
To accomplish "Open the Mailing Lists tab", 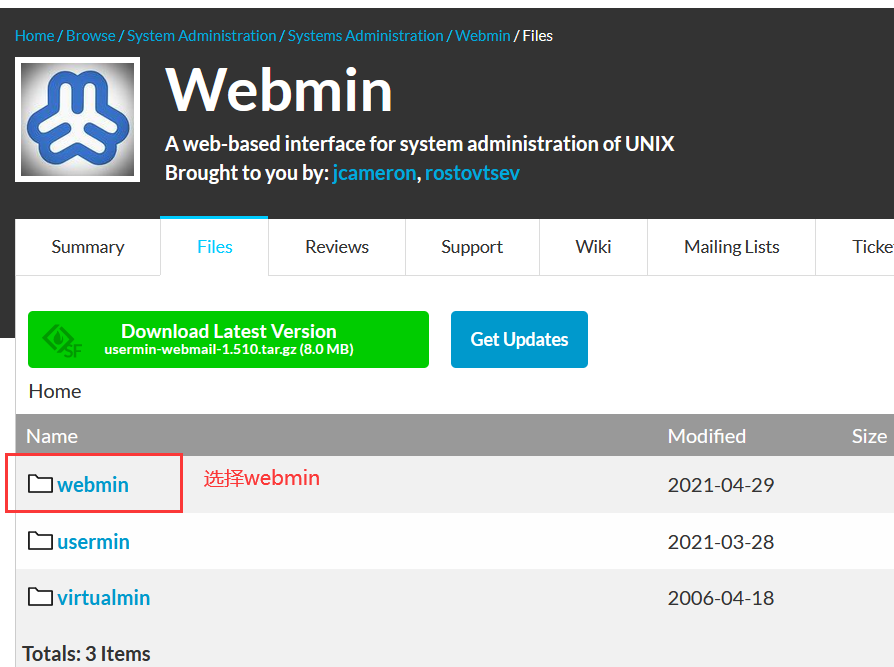I will click(732, 247).
